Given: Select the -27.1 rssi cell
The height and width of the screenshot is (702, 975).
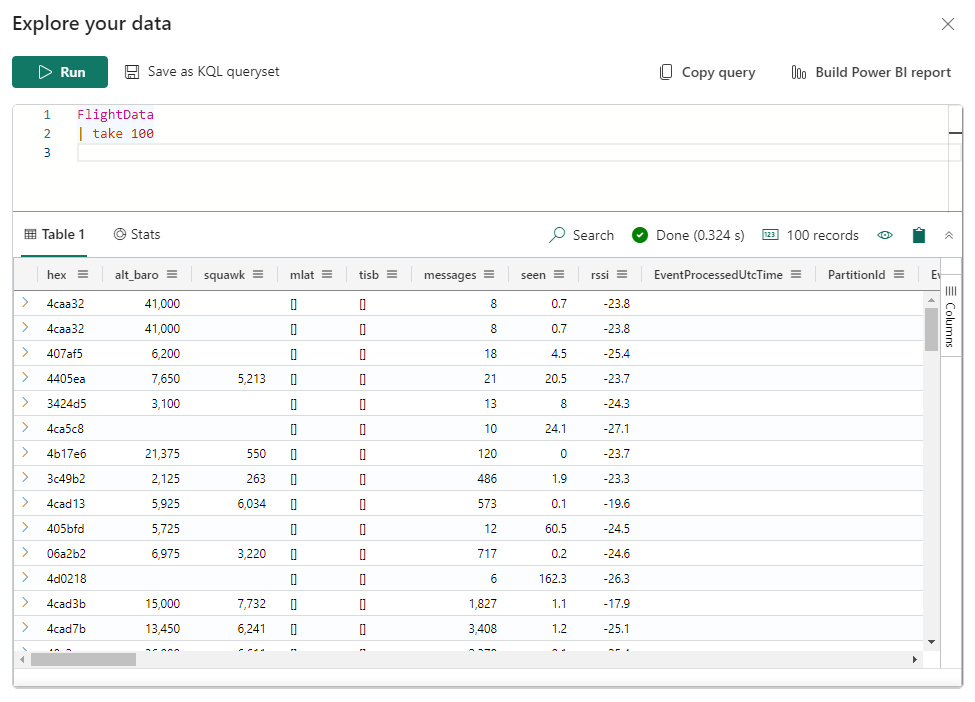Looking at the screenshot, I should click(x=616, y=429).
